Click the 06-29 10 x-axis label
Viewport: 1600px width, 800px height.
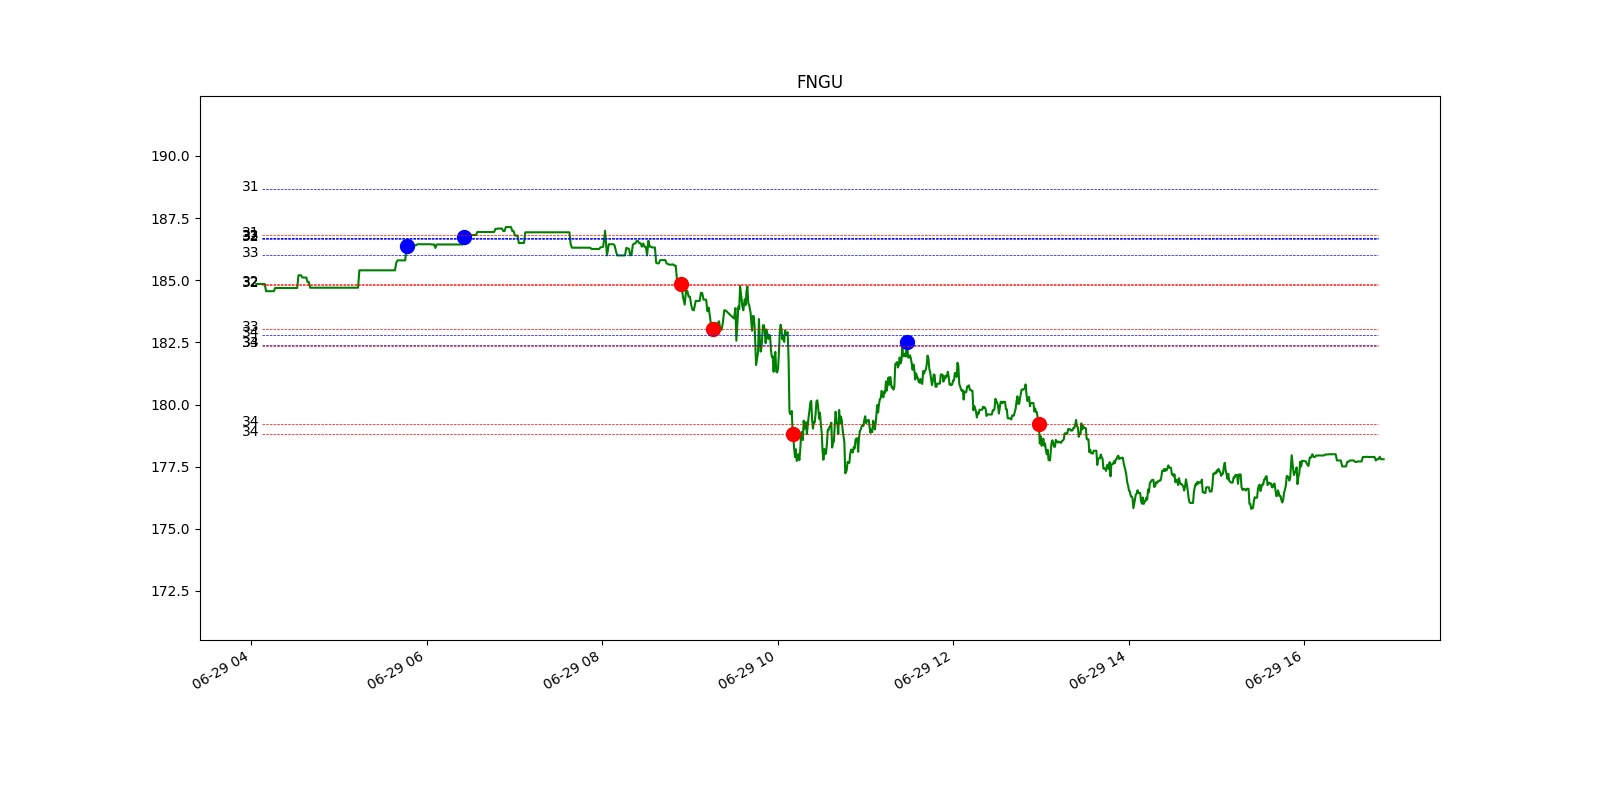(747, 670)
